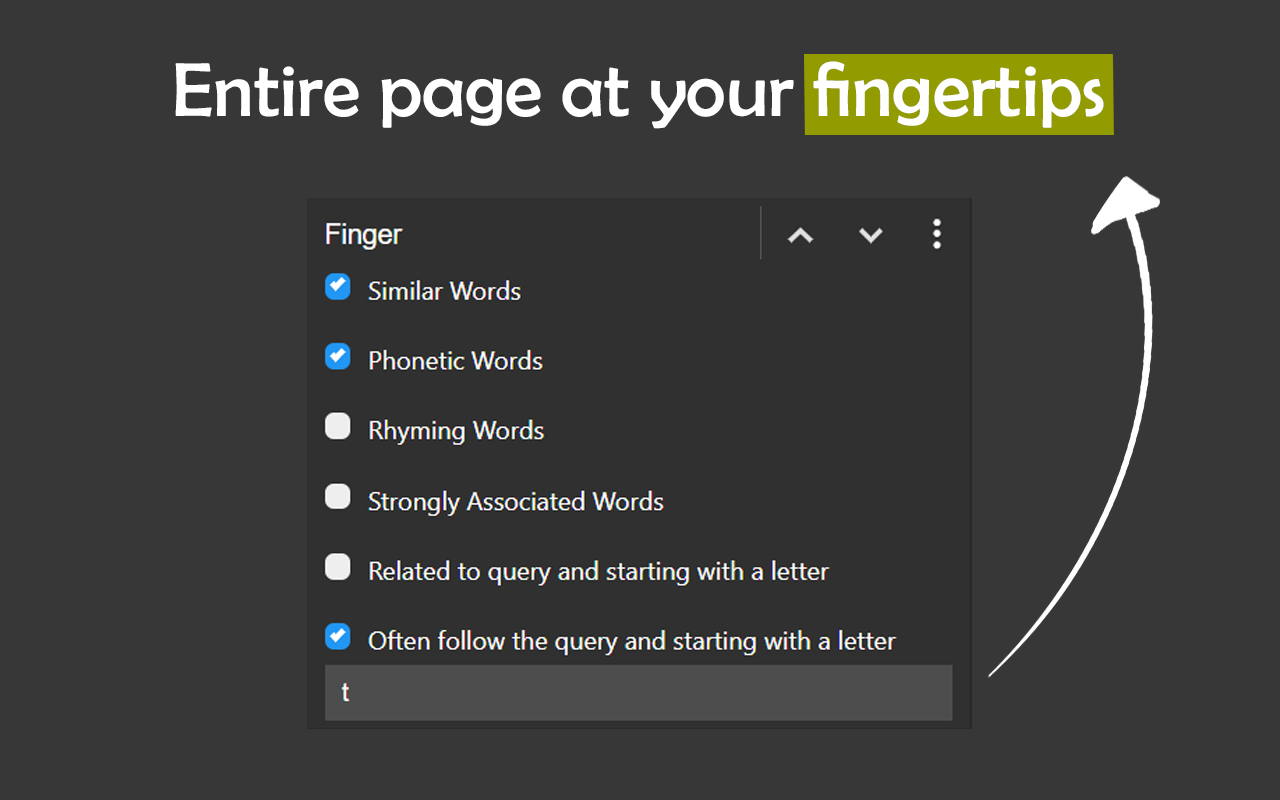Viewport: 1280px width, 800px height.
Task: Focus the letter input field containing t
Action: tap(638, 692)
